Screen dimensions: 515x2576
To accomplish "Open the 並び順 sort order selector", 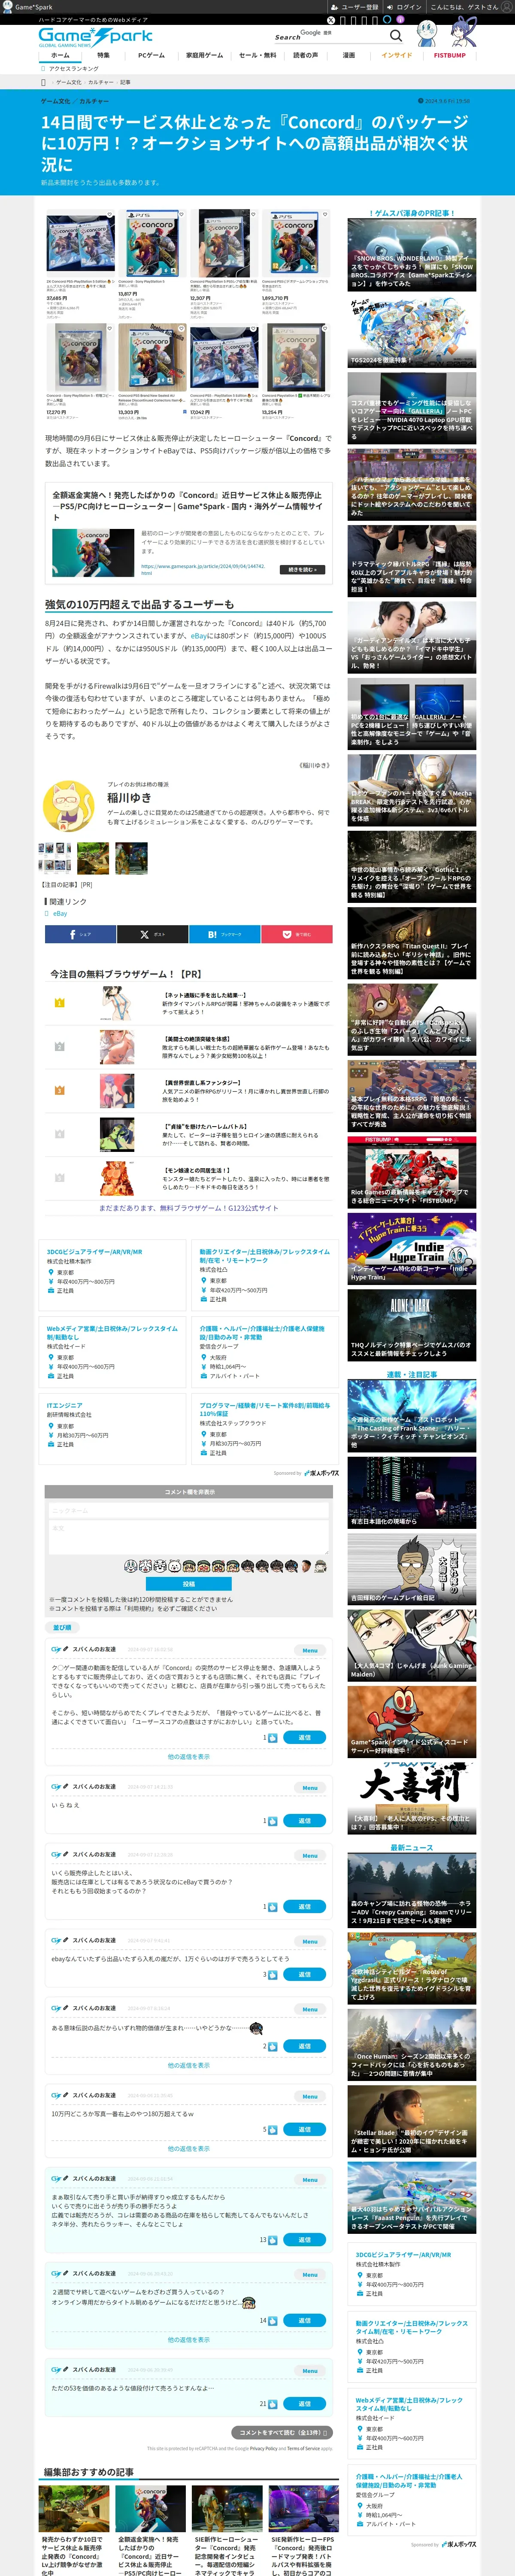I will tap(62, 1627).
